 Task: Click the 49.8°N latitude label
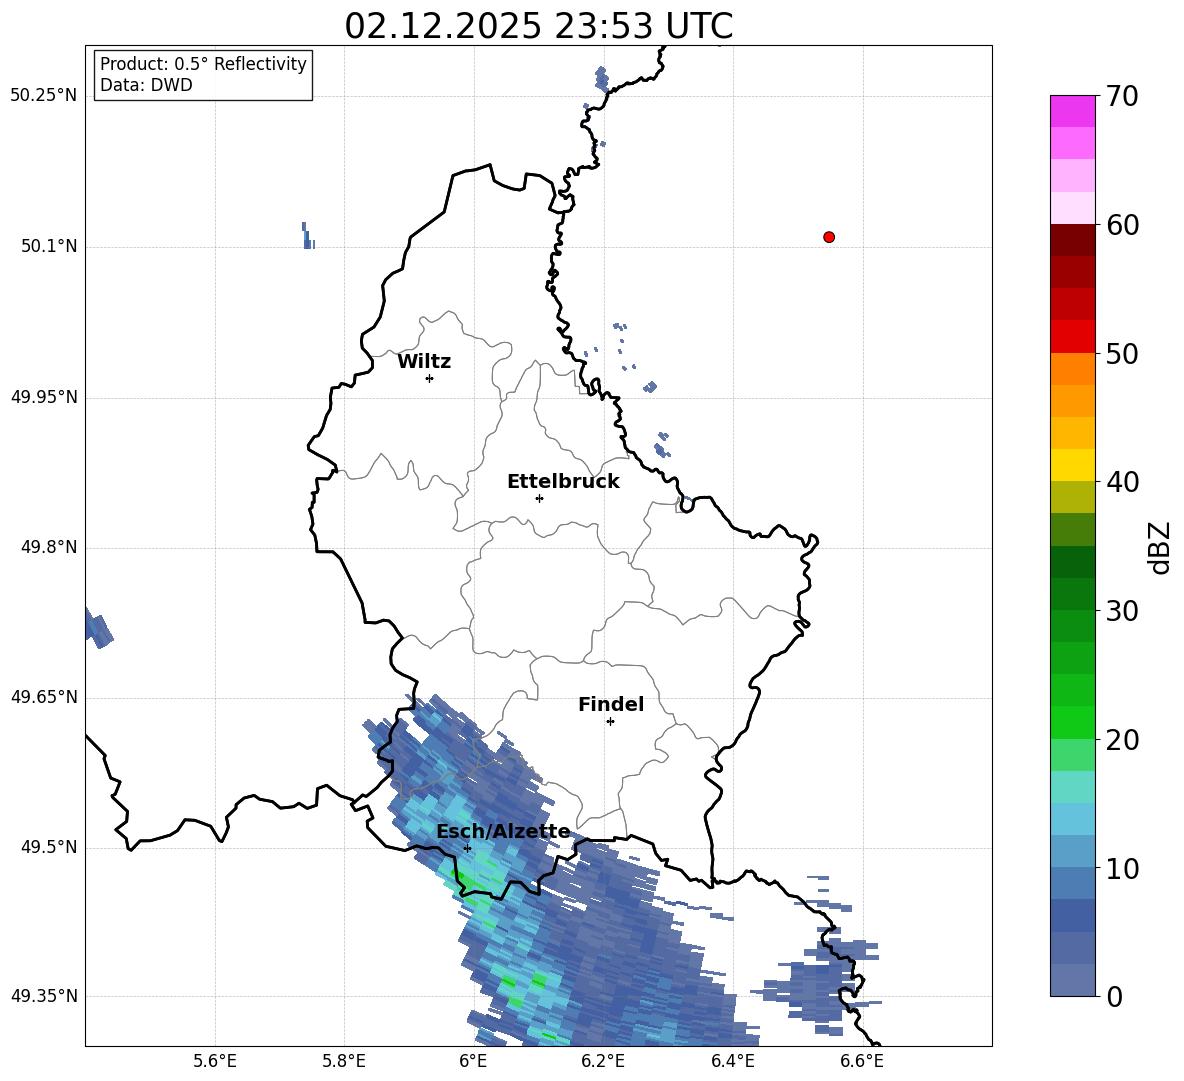point(48,547)
